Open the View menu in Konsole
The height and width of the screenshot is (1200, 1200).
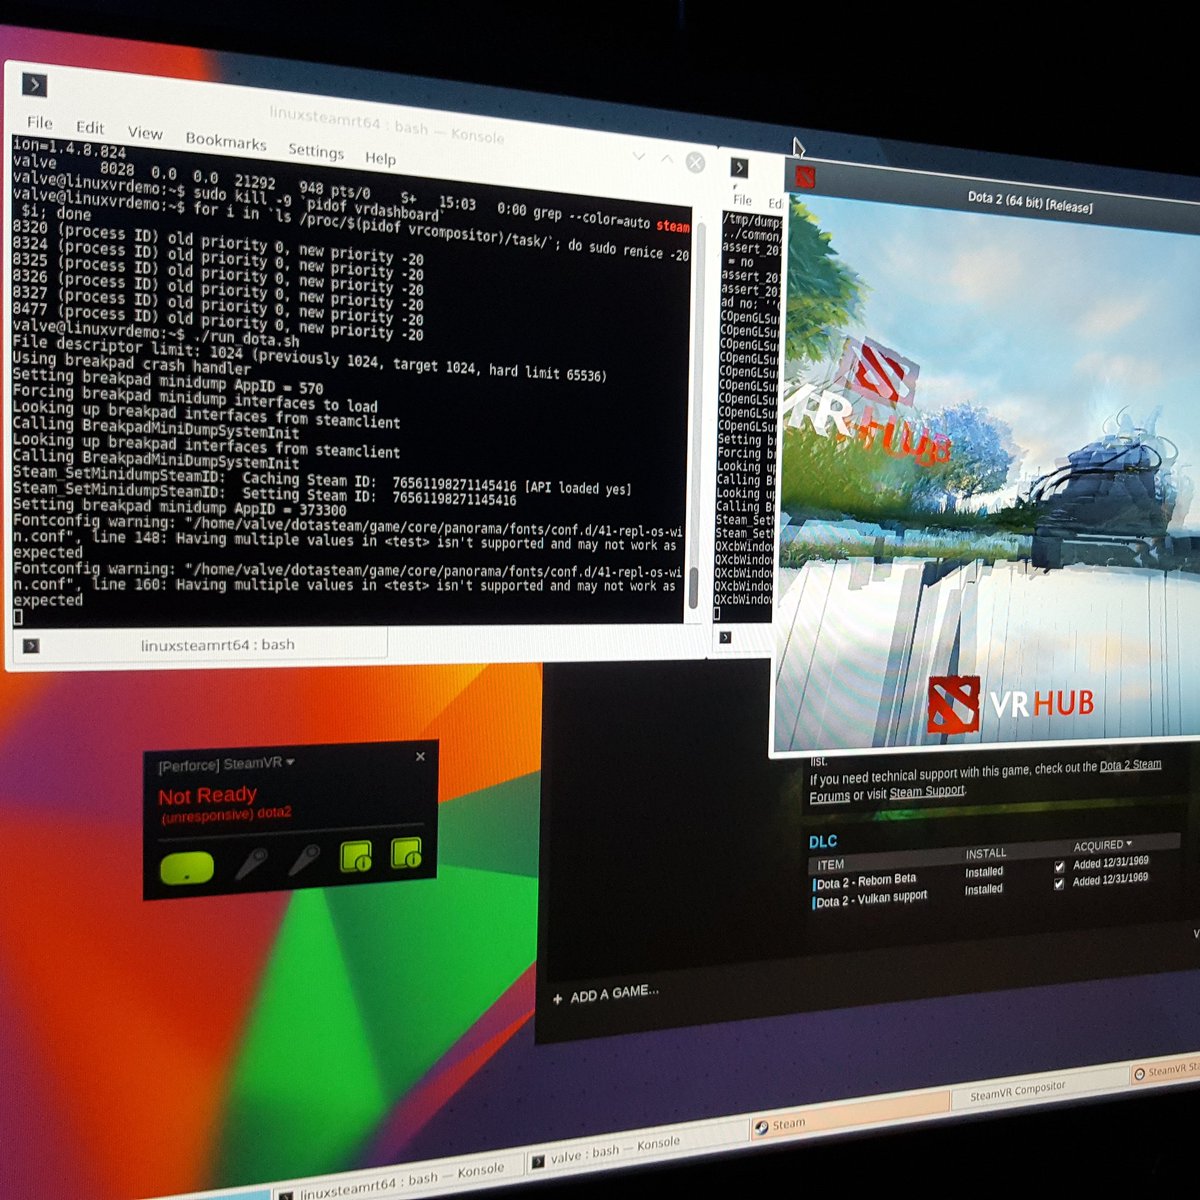(145, 132)
